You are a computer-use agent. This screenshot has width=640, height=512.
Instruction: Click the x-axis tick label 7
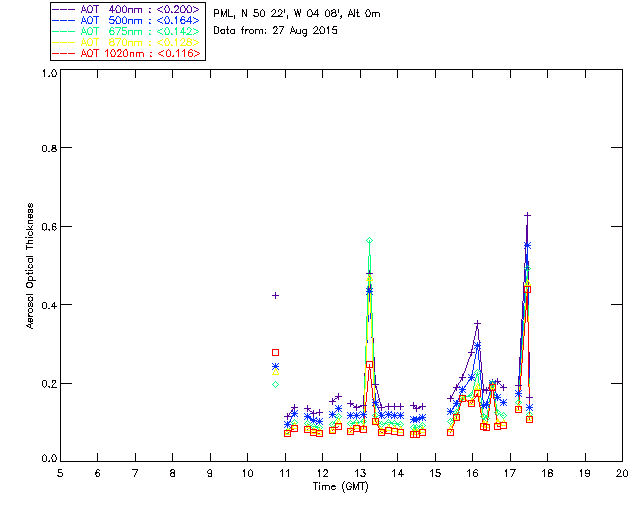(x=135, y=473)
